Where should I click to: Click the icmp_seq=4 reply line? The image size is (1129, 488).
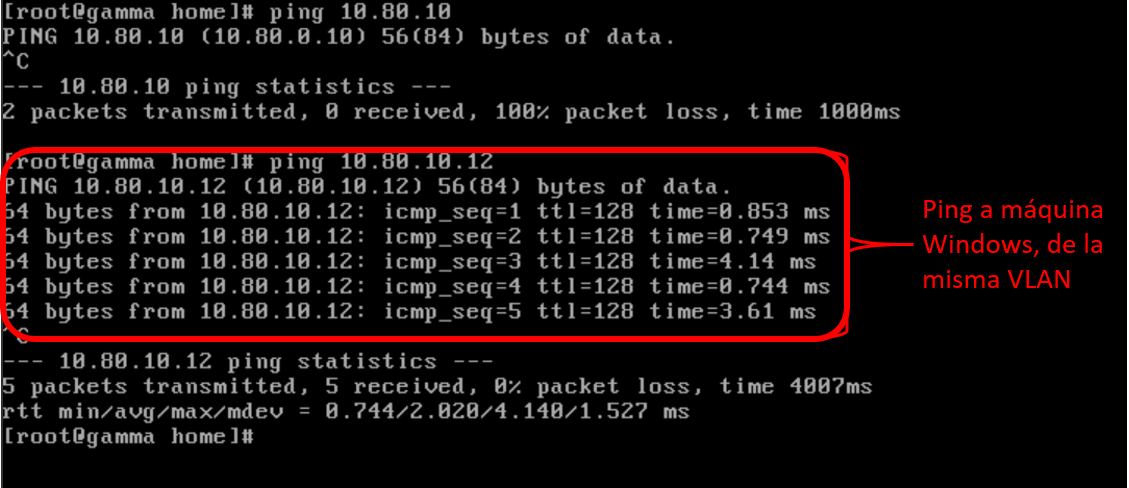[417, 287]
